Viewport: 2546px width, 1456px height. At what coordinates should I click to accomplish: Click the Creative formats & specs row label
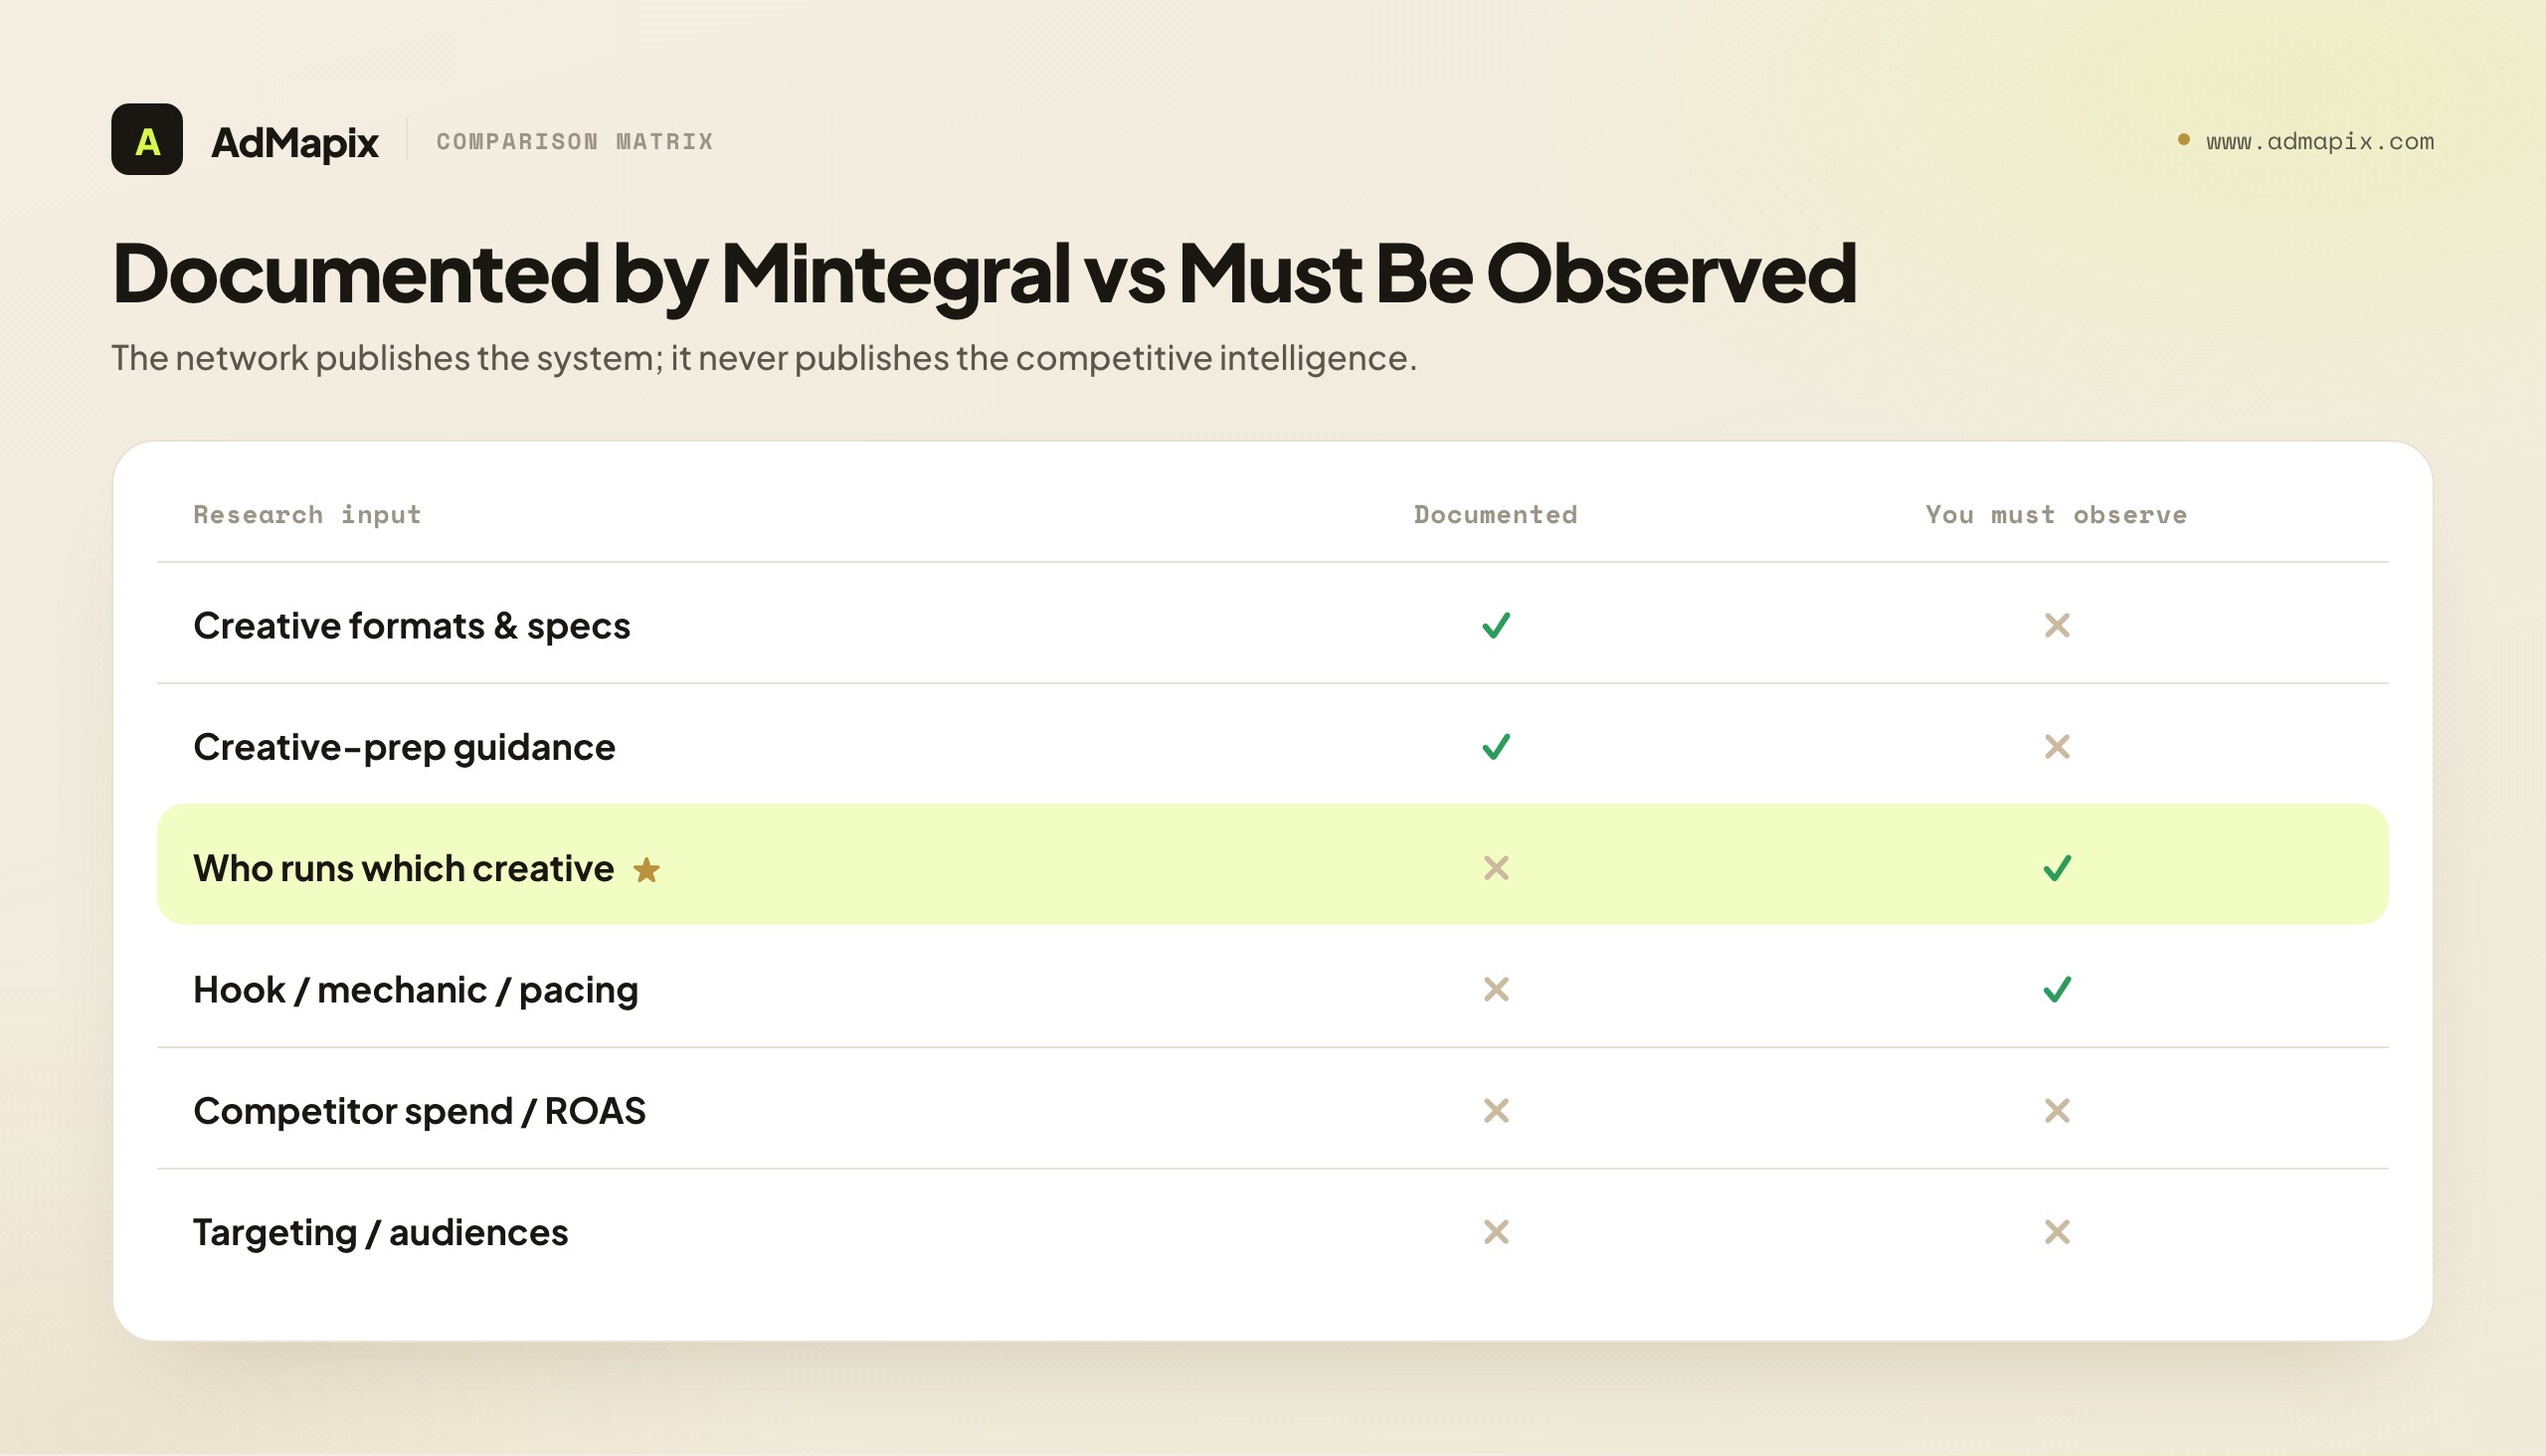click(x=412, y=626)
